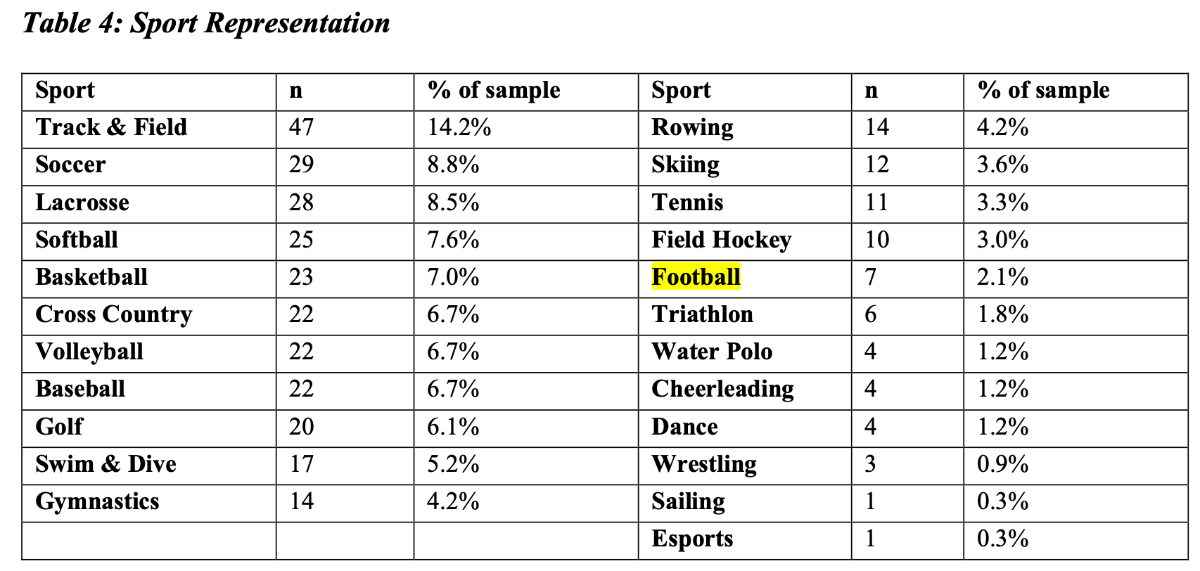Click the Triathlon label

702,315
